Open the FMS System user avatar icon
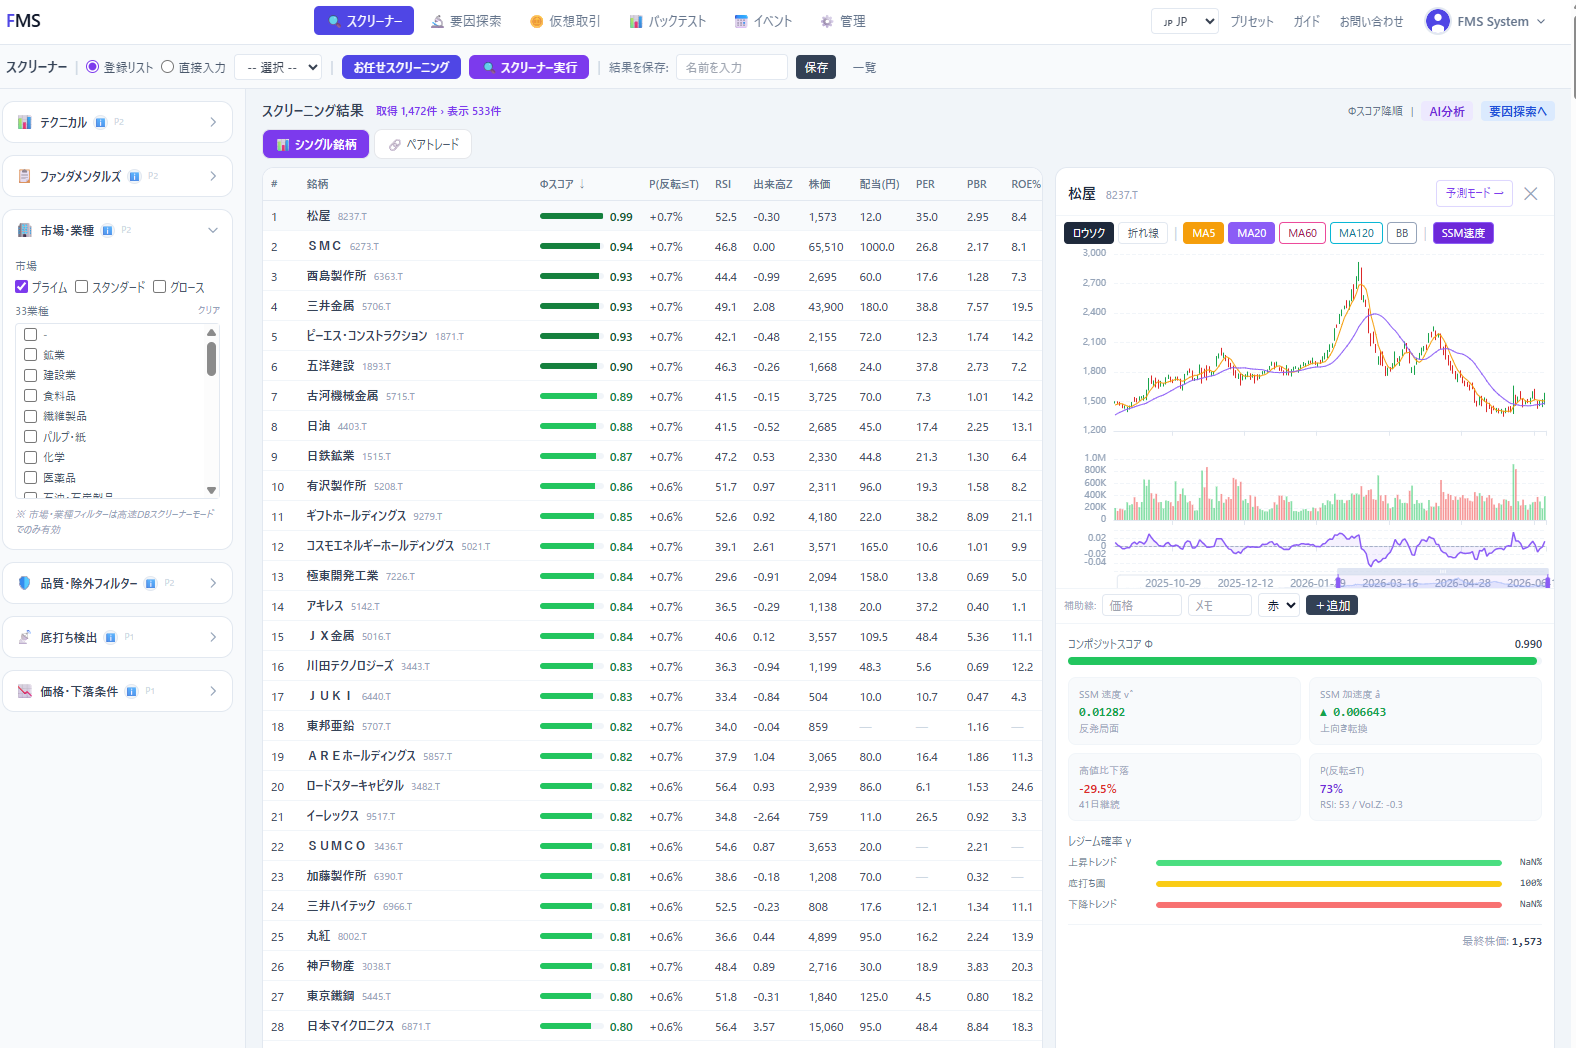The width and height of the screenshot is (1576, 1048). (1437, 21)
